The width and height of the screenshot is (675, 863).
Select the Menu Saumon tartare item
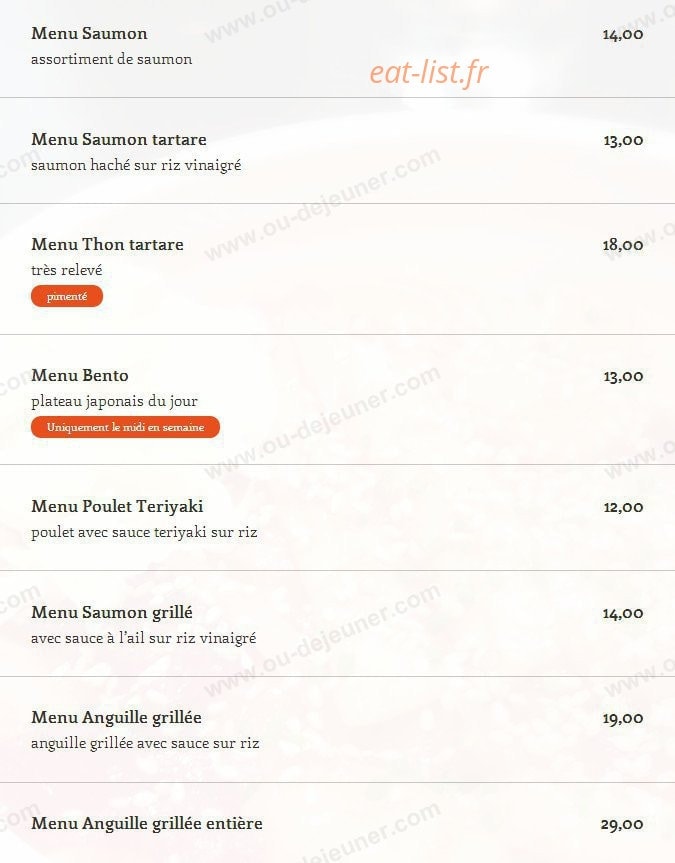pos(119,139)
